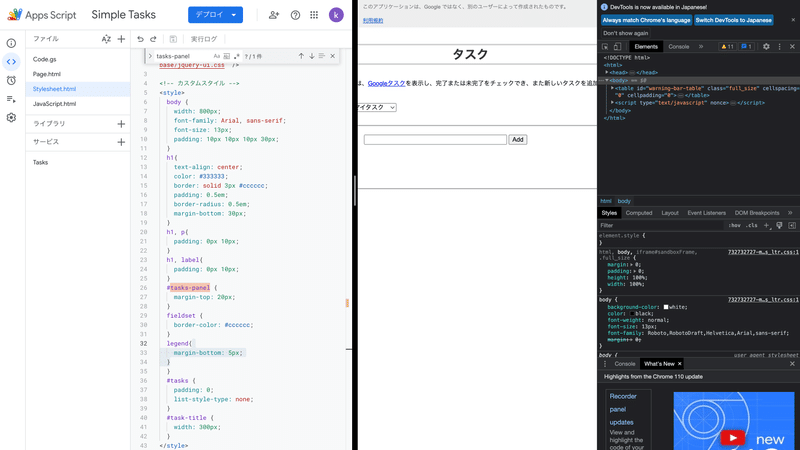Click Always match Chrome's language button
The image size is (800, 450).
[x=646, y=20]
